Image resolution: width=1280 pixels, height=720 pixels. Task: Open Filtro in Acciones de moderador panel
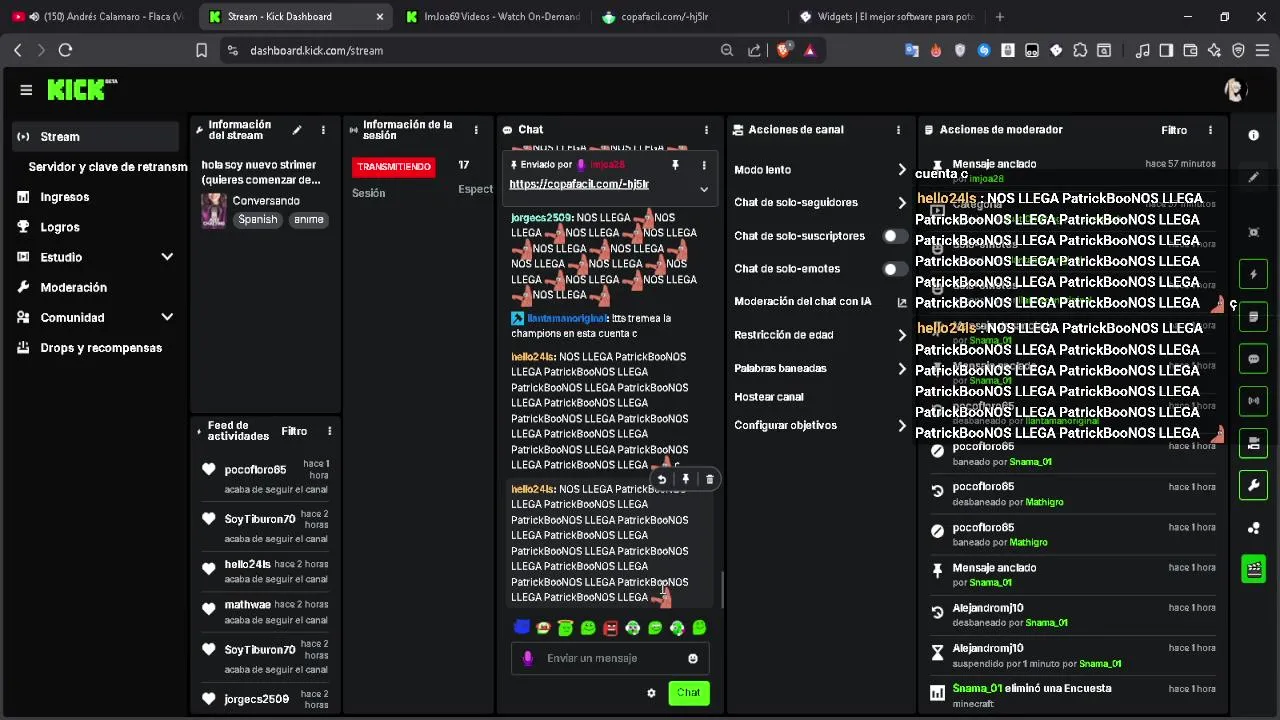coord(1174,130)
